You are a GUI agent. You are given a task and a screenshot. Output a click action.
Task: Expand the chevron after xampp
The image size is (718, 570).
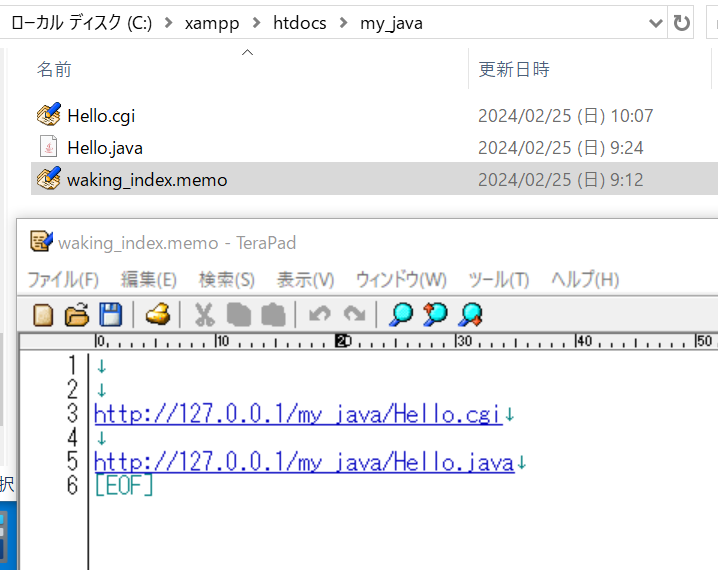(256, 22)
